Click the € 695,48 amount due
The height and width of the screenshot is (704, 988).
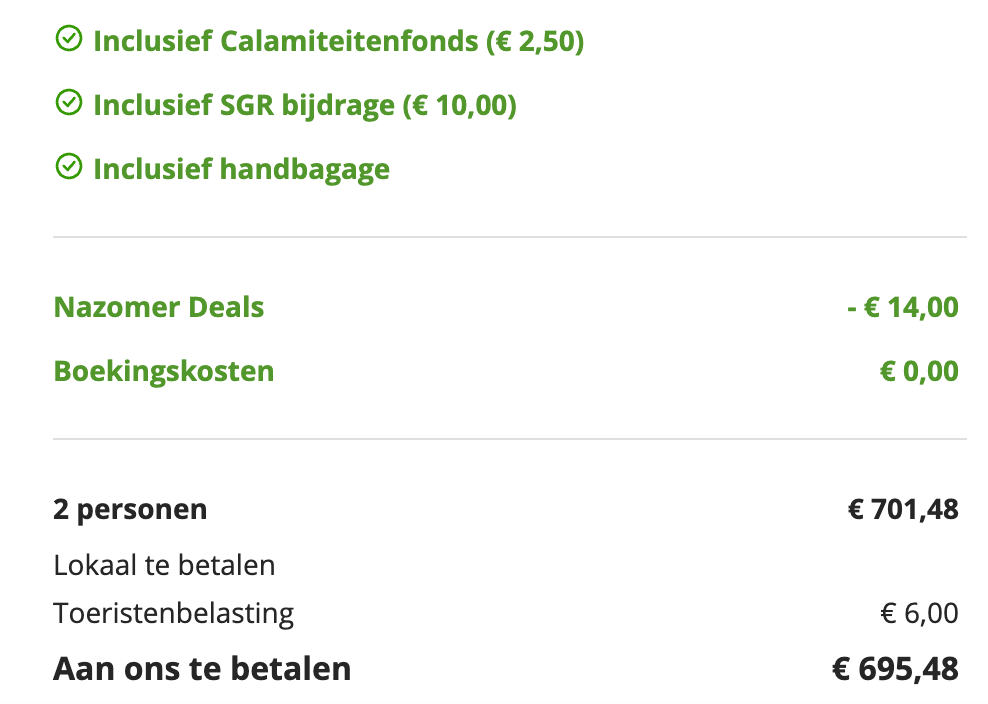click(895, 668)
